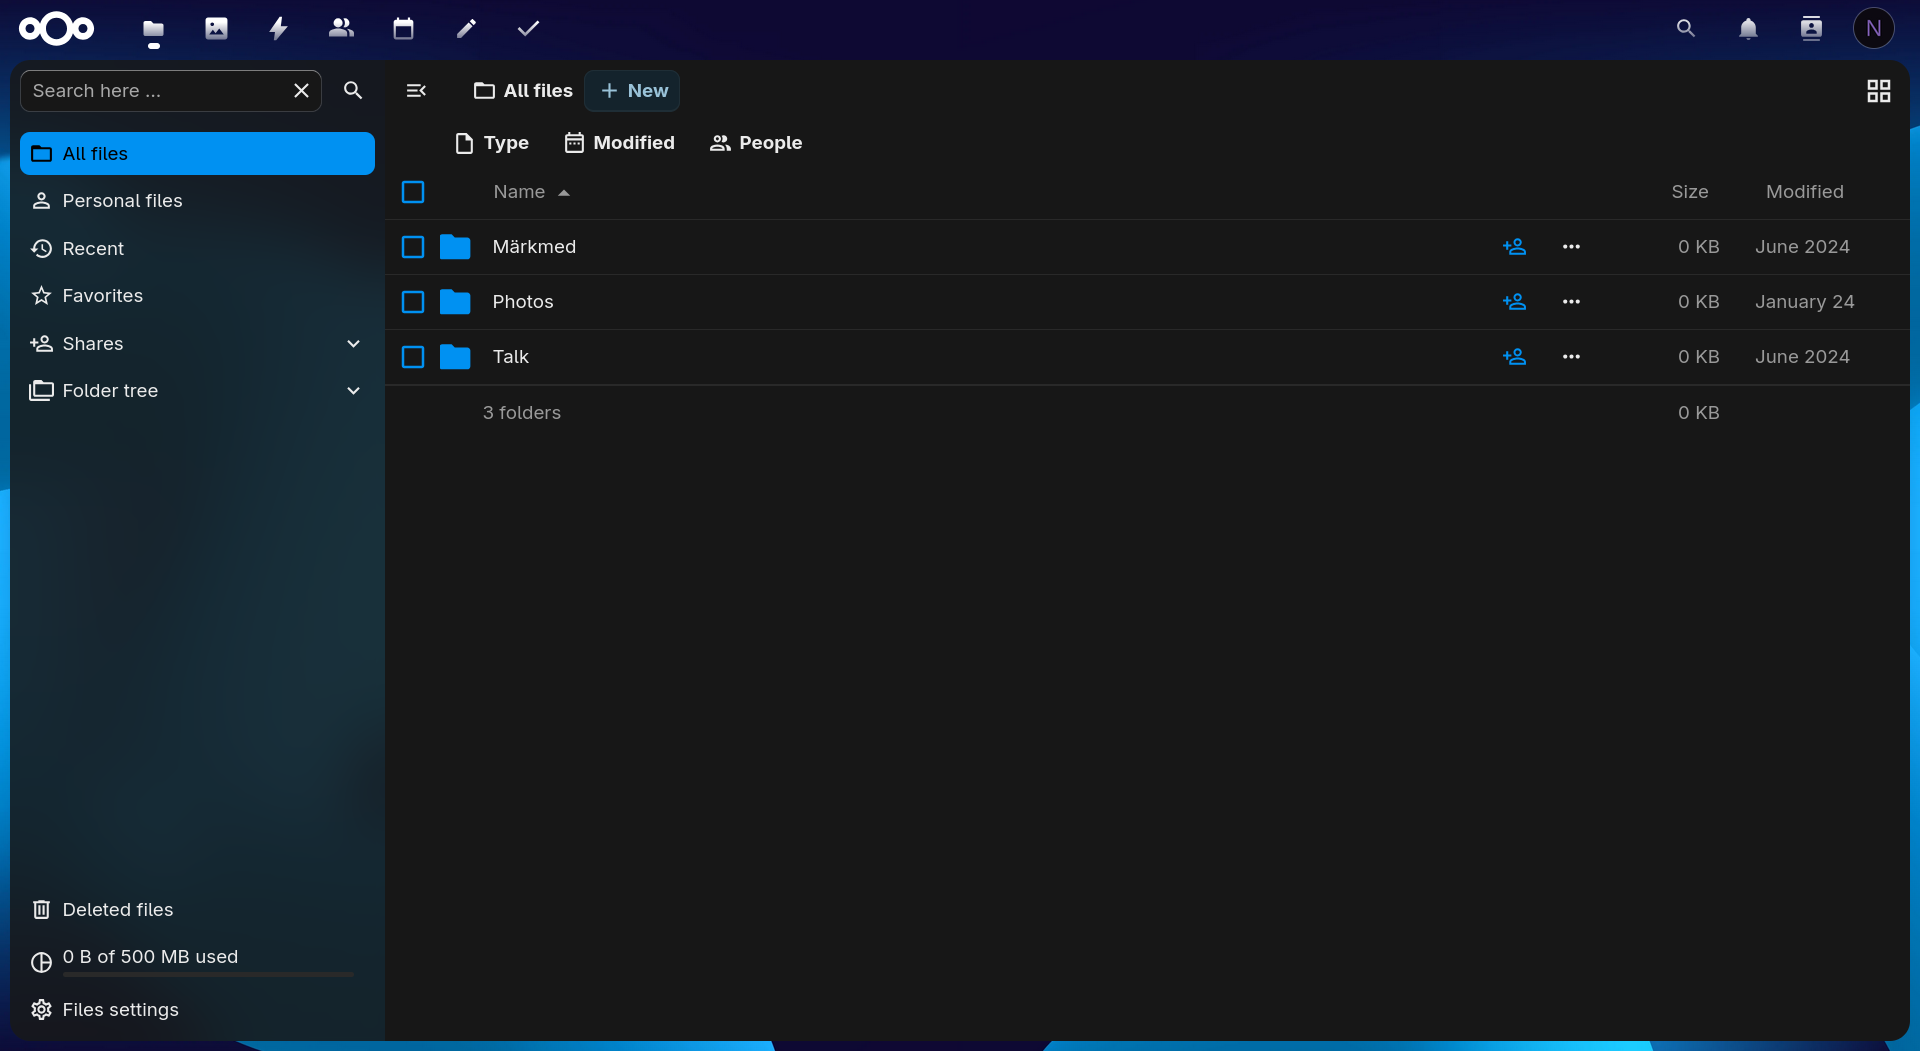
Task: Select the Märkmed folder checkbox
Action: click(413, 247)
